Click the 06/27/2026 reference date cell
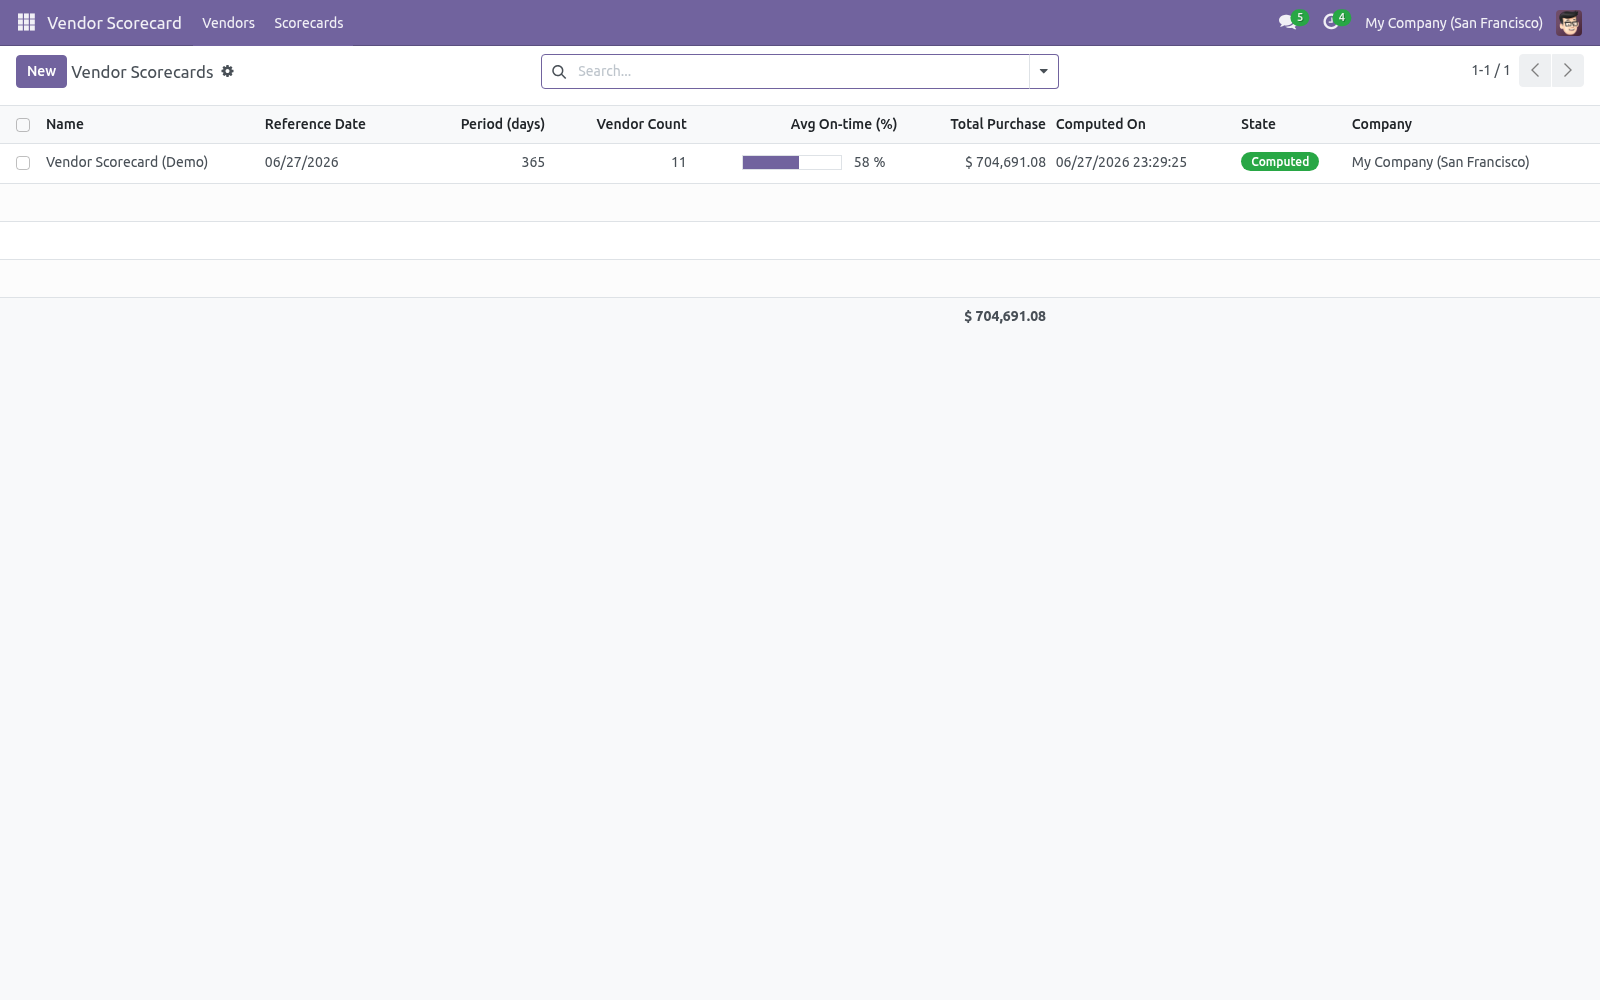The image size is (1600, 1000). coord(301,162)
